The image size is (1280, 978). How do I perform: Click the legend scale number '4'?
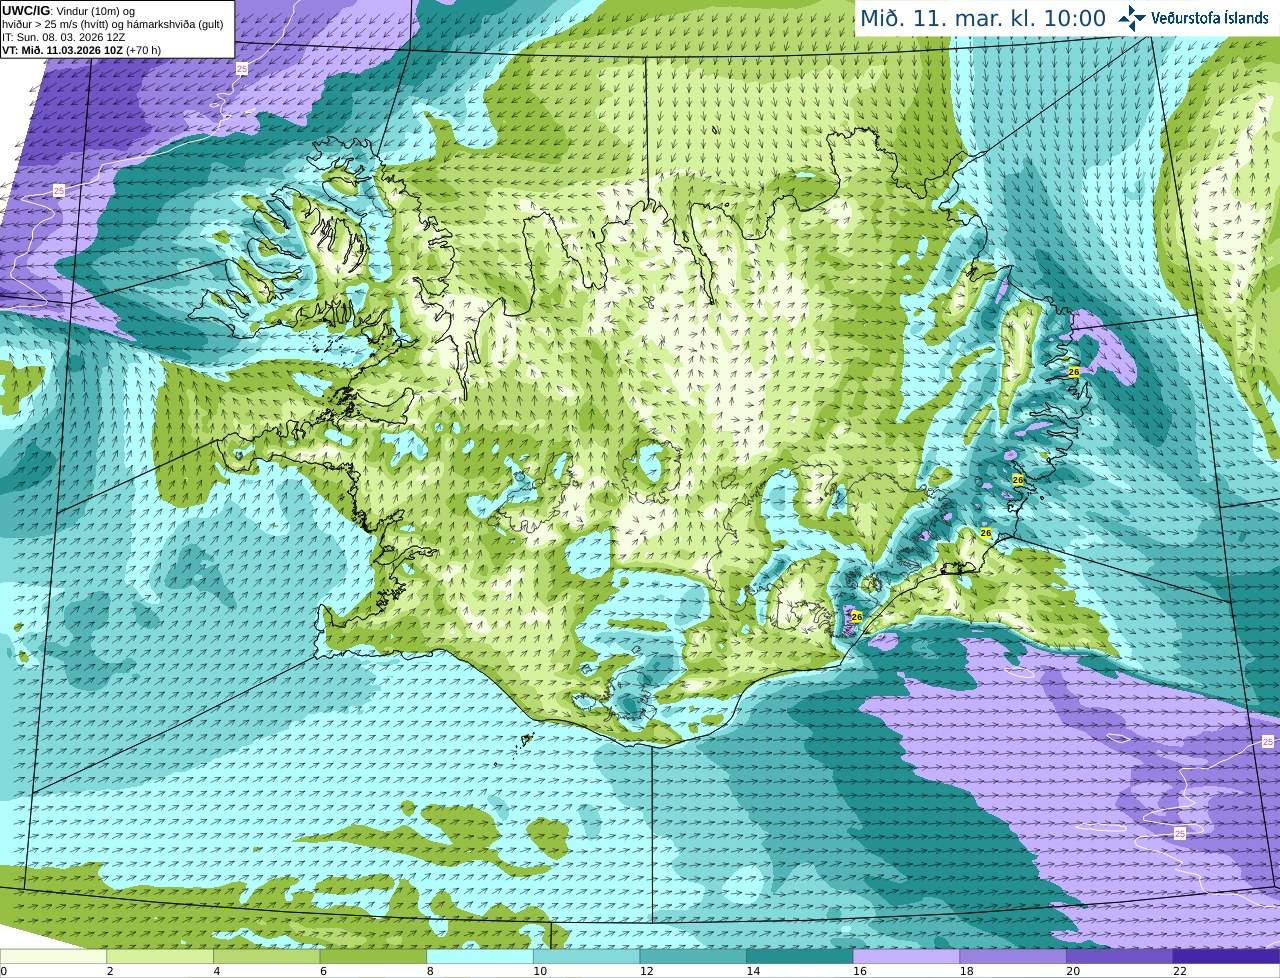click(x=216, y=971)
